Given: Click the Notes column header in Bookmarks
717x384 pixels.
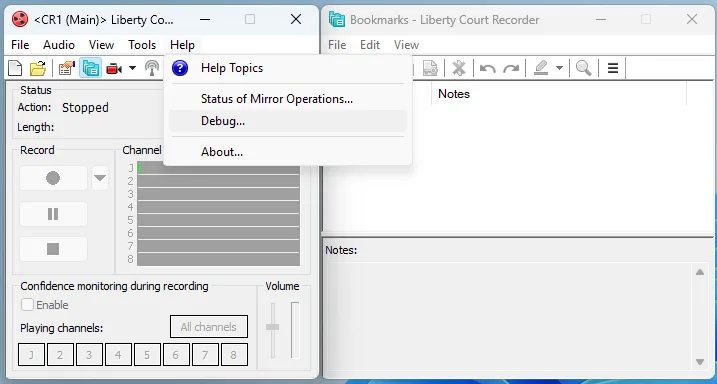Looking at the screenshot, I should (559, 94).
